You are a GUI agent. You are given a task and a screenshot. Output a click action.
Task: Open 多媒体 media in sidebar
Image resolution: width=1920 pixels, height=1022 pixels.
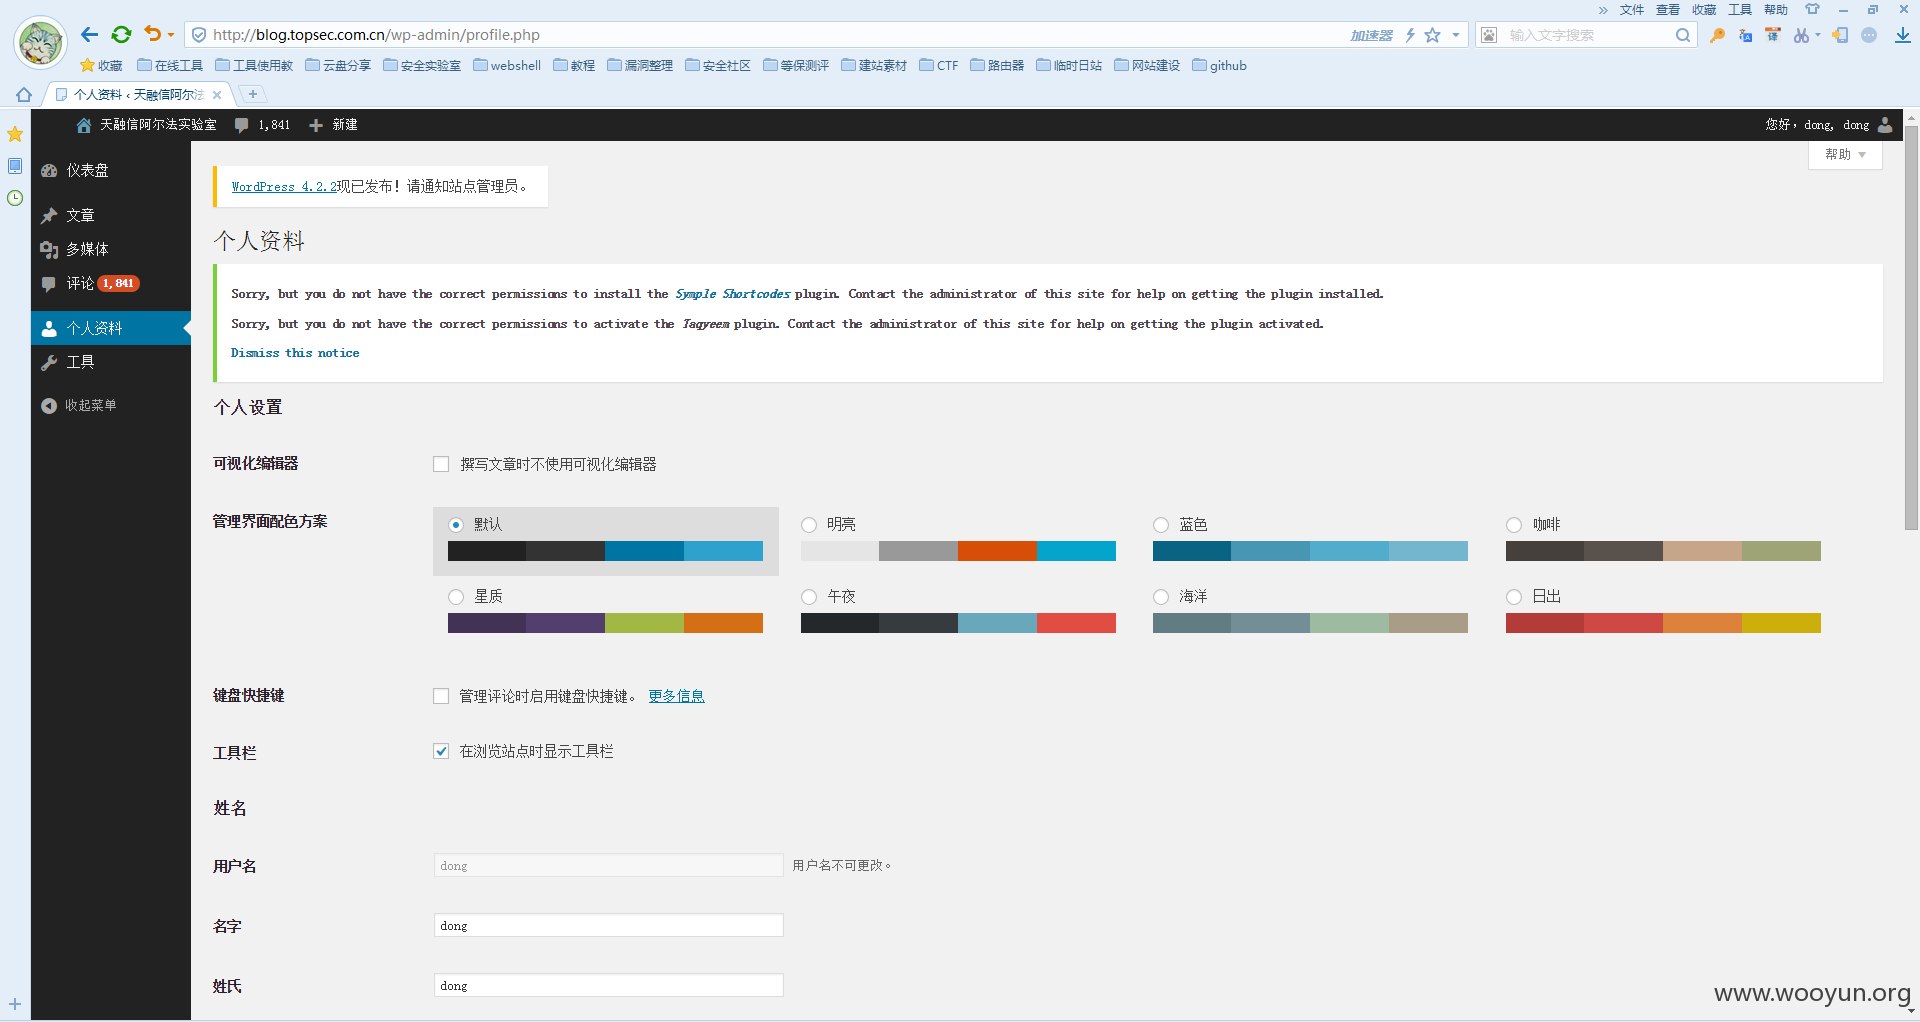[x=111, y=249]
